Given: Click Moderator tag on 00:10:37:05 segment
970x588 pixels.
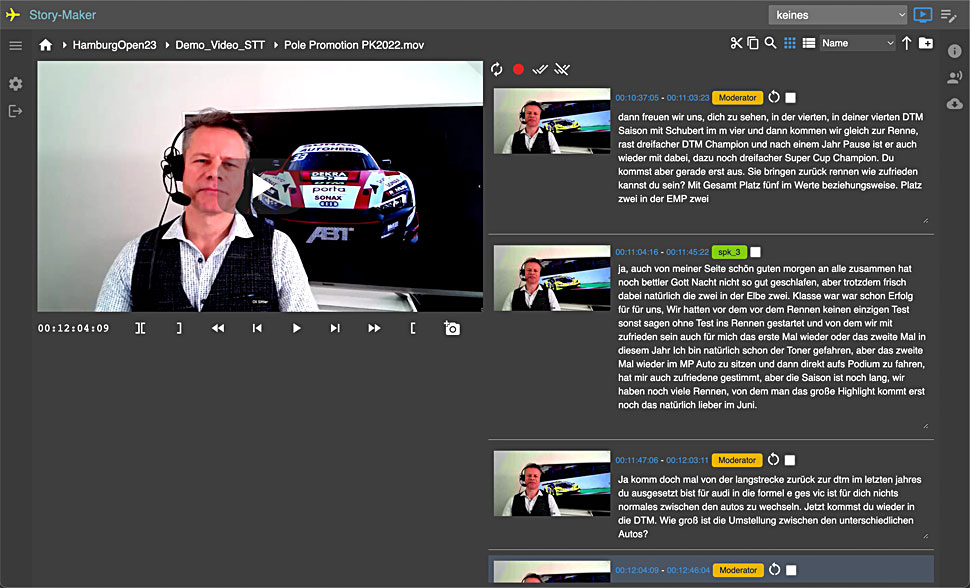Looking at the screenshot, I should click(737, 98).
